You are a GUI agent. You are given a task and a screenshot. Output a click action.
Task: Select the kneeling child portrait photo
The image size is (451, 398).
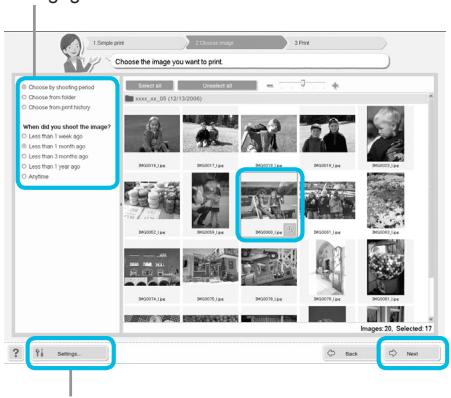pyautogui.click(x=210, y=200)
